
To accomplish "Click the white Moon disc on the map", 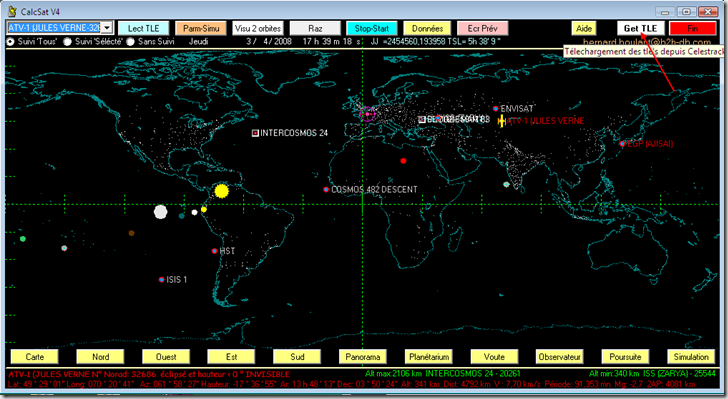I will pos(161,212).
